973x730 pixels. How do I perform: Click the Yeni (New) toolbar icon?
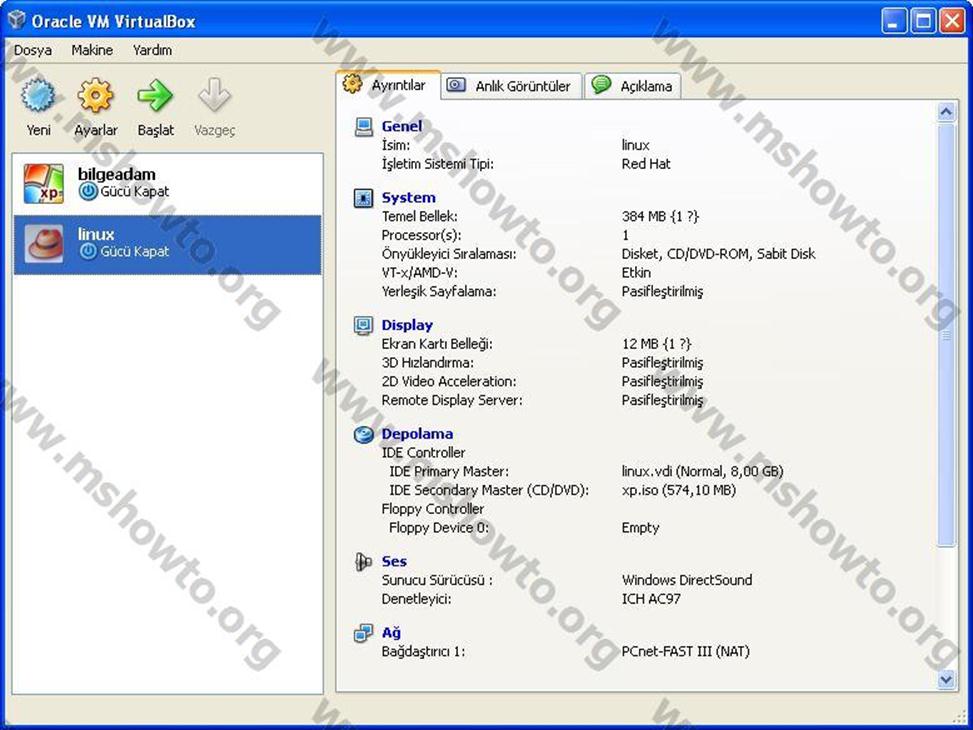38,96
